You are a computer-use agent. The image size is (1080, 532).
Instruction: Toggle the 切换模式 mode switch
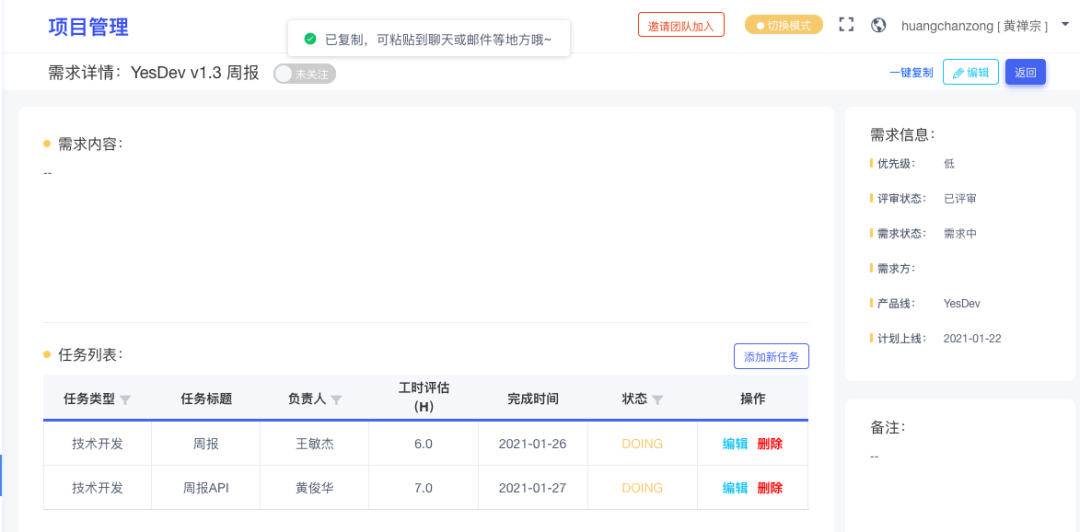click(784, 25)
